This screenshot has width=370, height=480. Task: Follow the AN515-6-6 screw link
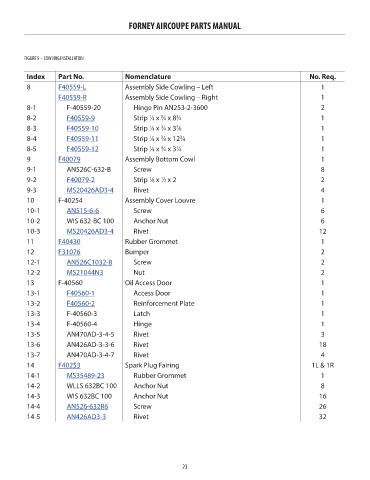point(83,211)
